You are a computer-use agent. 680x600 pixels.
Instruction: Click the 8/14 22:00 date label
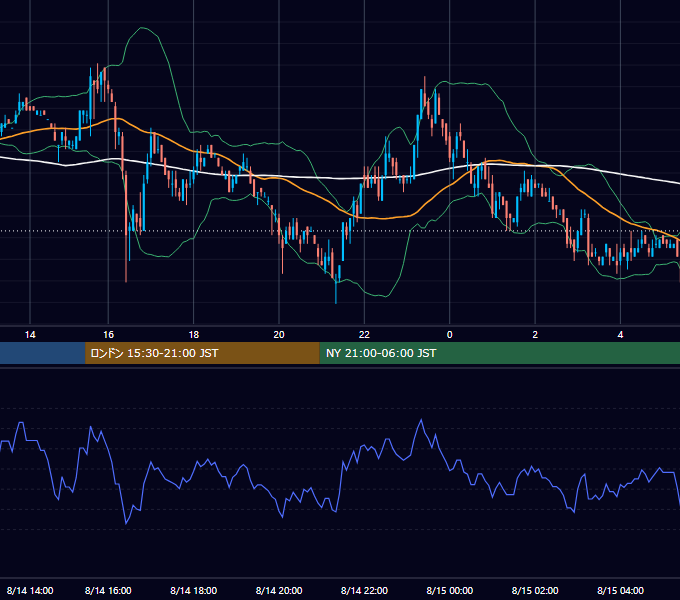coord(364,590)
